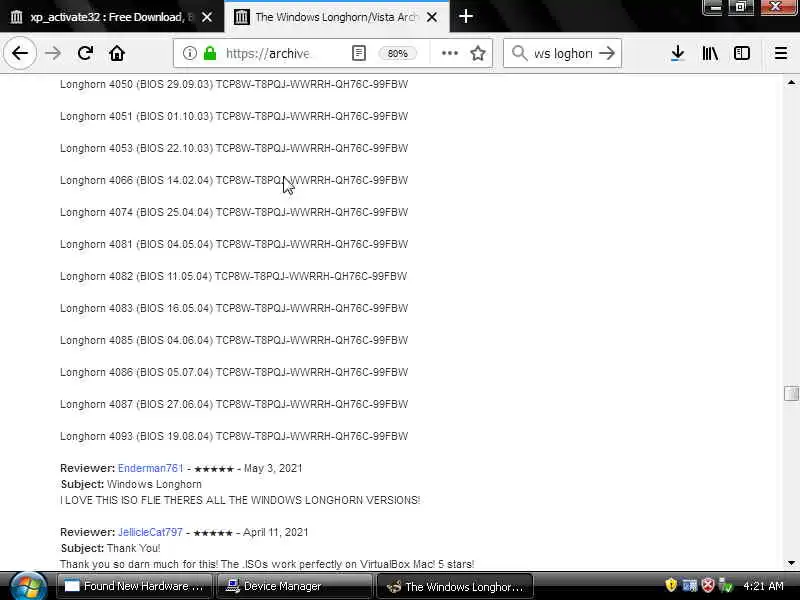800x600 pixels.
Task: Open the Windows Start orb
Action: (x=28, y=586)
